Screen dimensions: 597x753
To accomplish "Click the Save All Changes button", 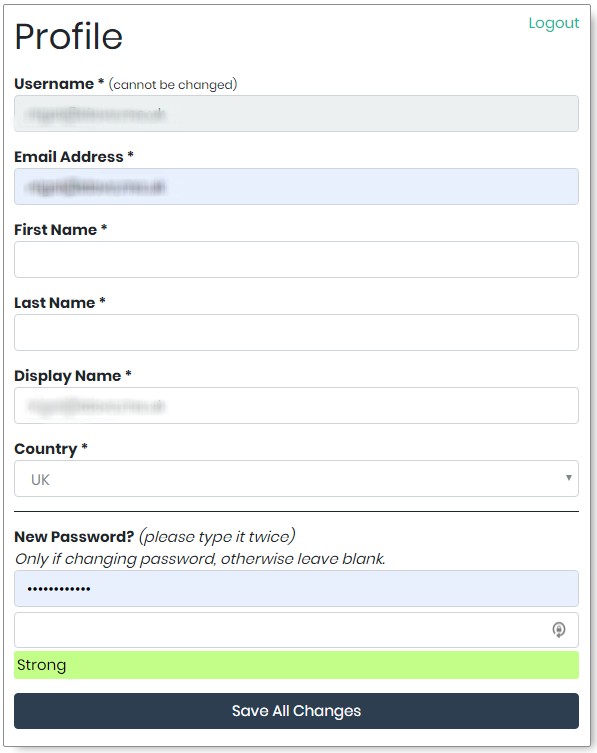I will pos(296,711).
